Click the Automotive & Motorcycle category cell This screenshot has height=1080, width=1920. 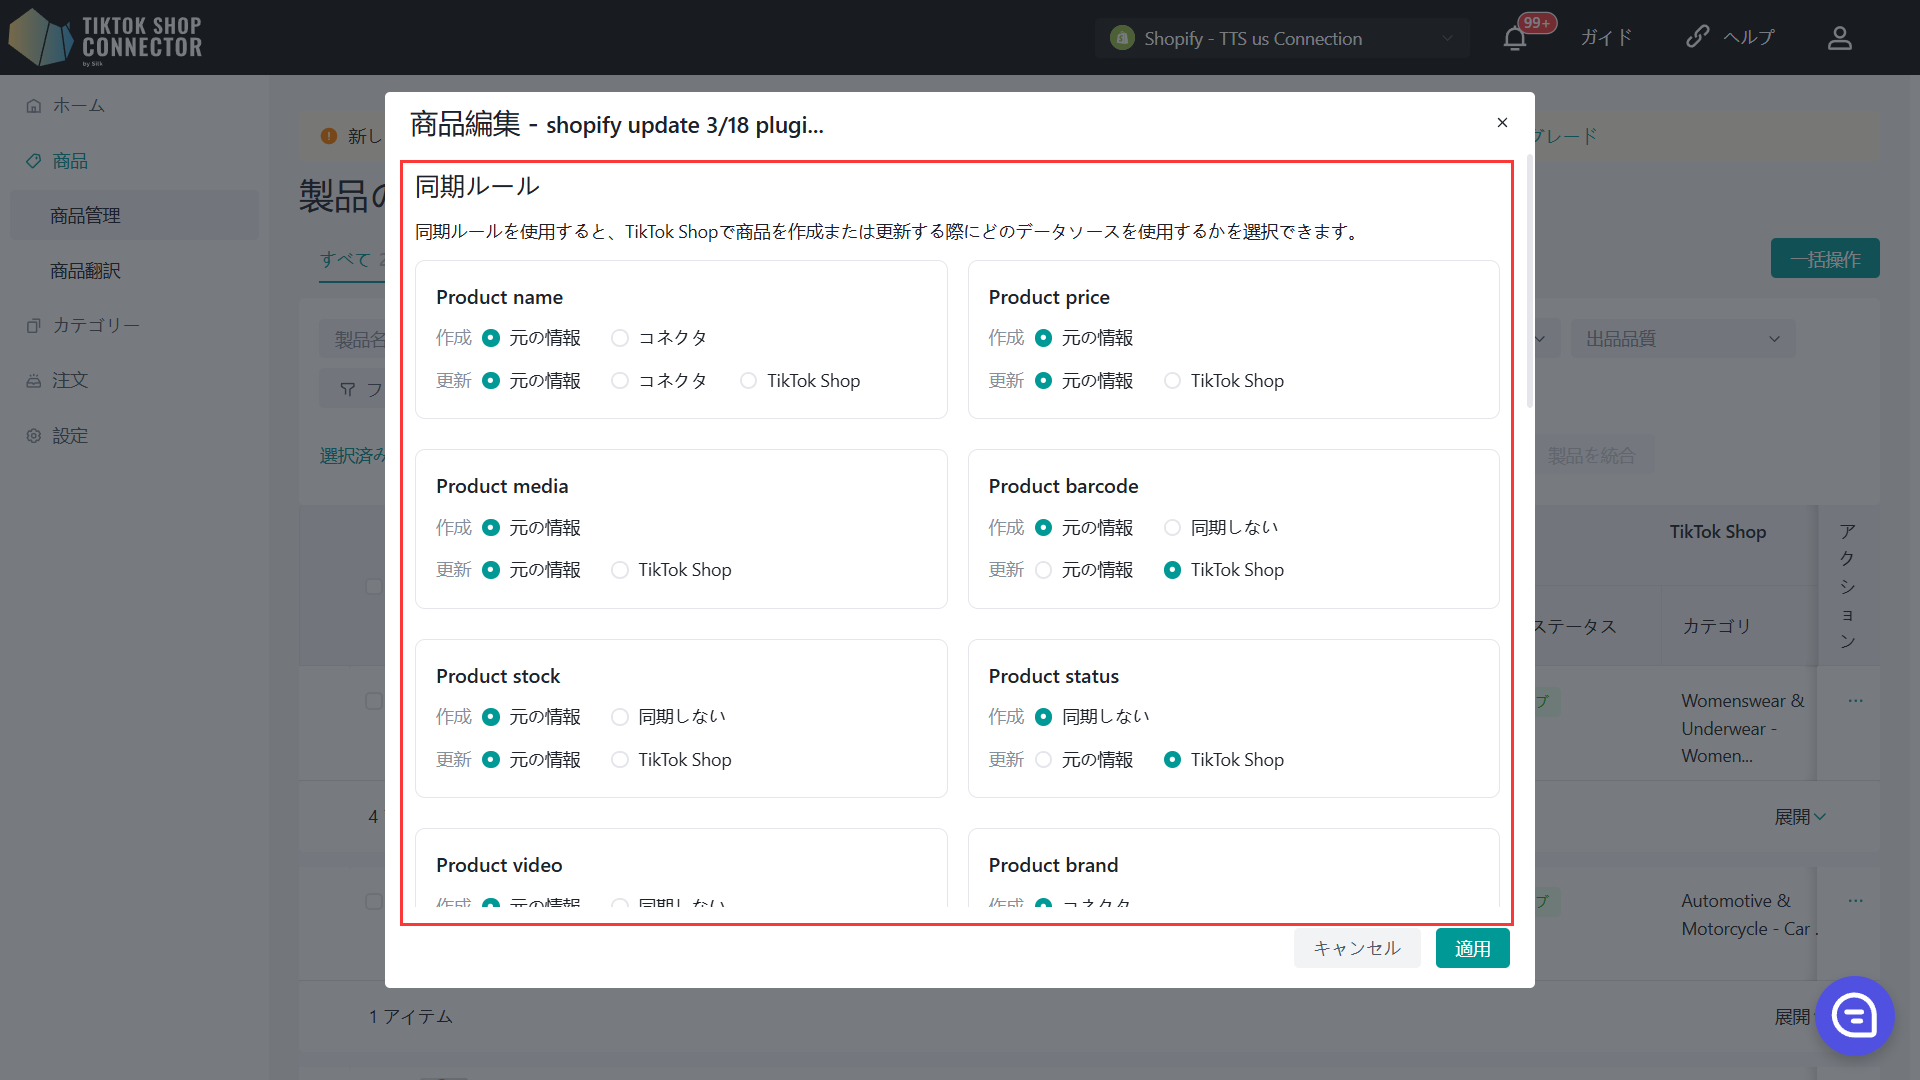click(x=1748, y=915)
